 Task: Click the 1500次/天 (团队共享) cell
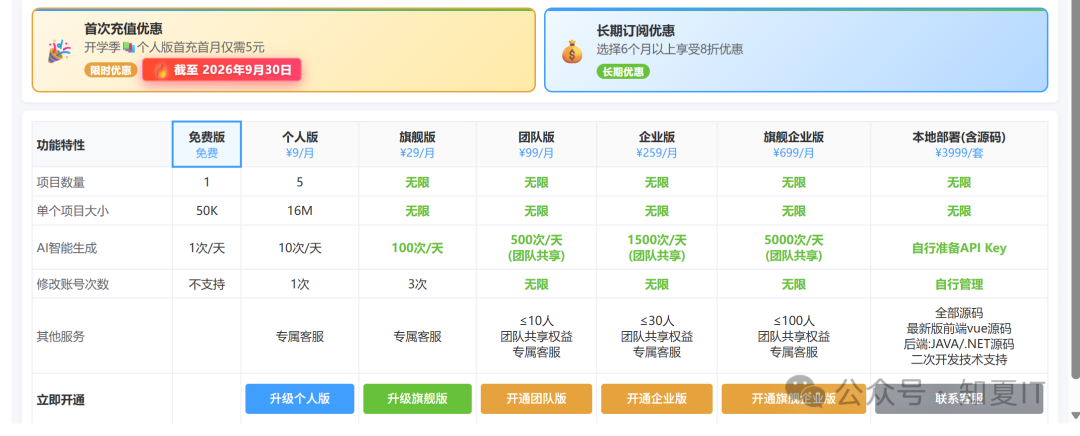656,248
